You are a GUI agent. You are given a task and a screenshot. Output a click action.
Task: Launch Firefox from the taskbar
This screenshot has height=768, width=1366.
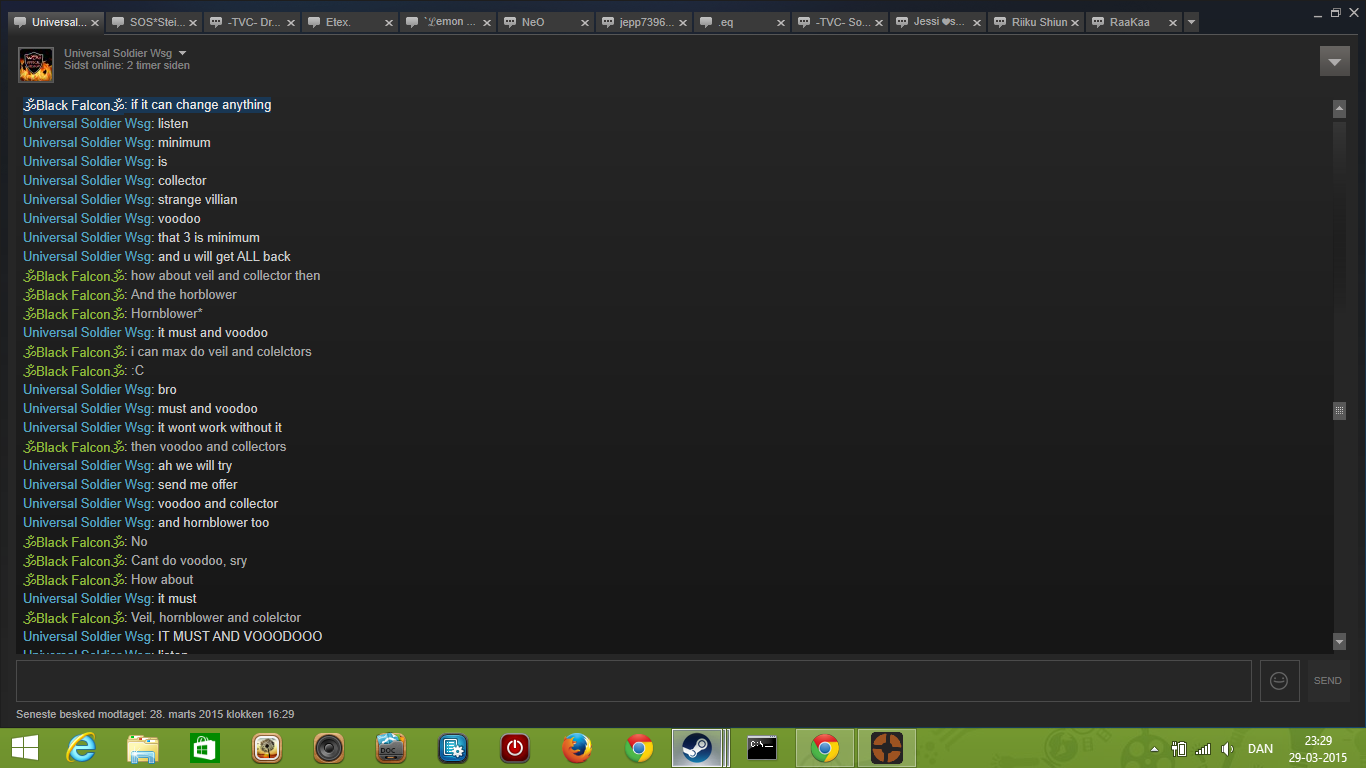(577, 748)
